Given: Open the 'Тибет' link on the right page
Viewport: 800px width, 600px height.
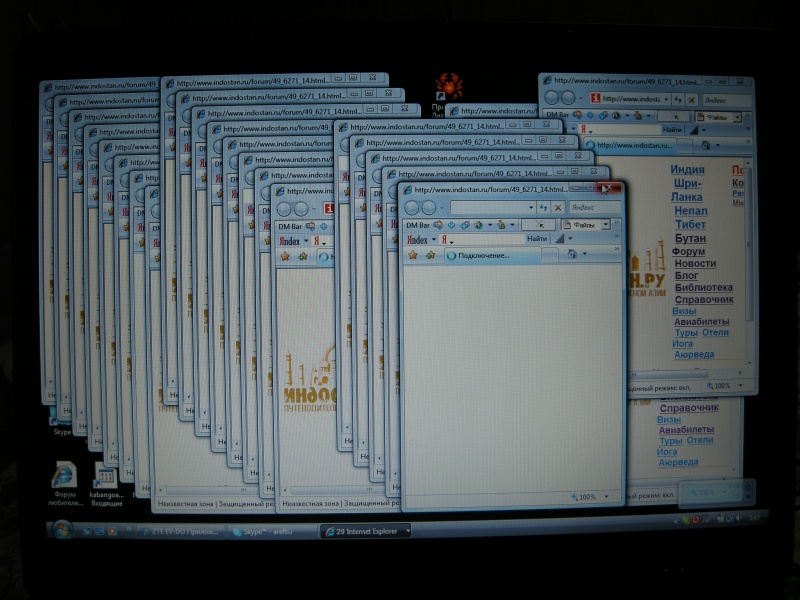Looking at the screenshot, I should 690,225.
